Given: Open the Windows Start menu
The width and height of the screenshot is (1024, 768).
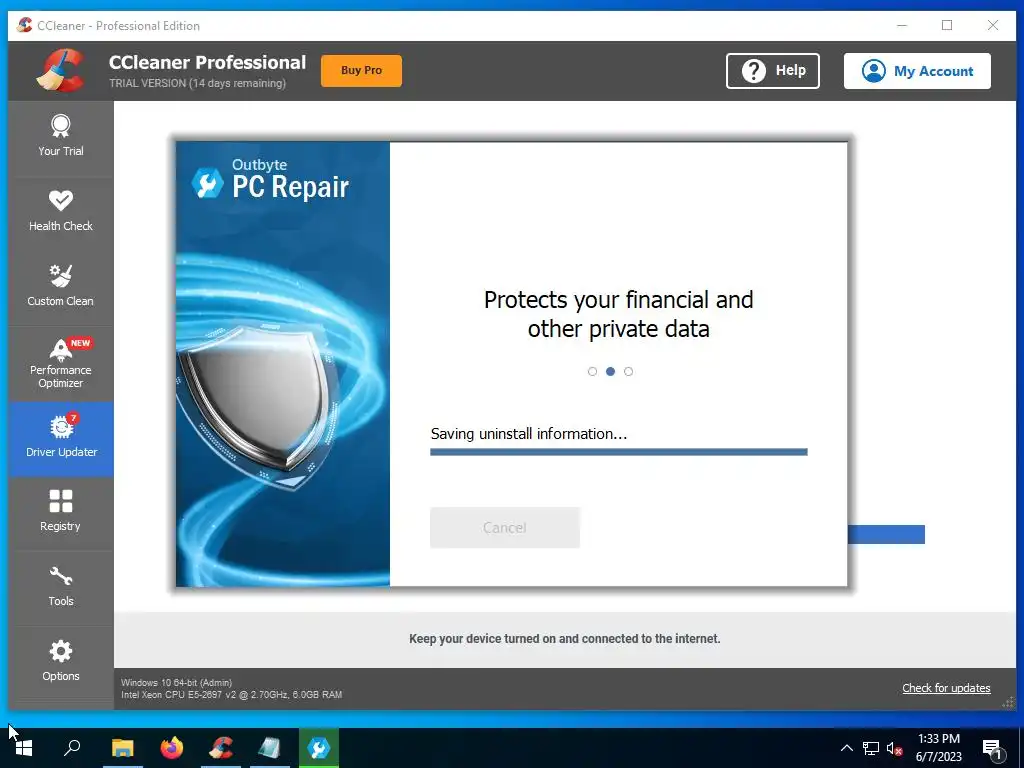Looking at the screenshot, I should click(24, 748).
